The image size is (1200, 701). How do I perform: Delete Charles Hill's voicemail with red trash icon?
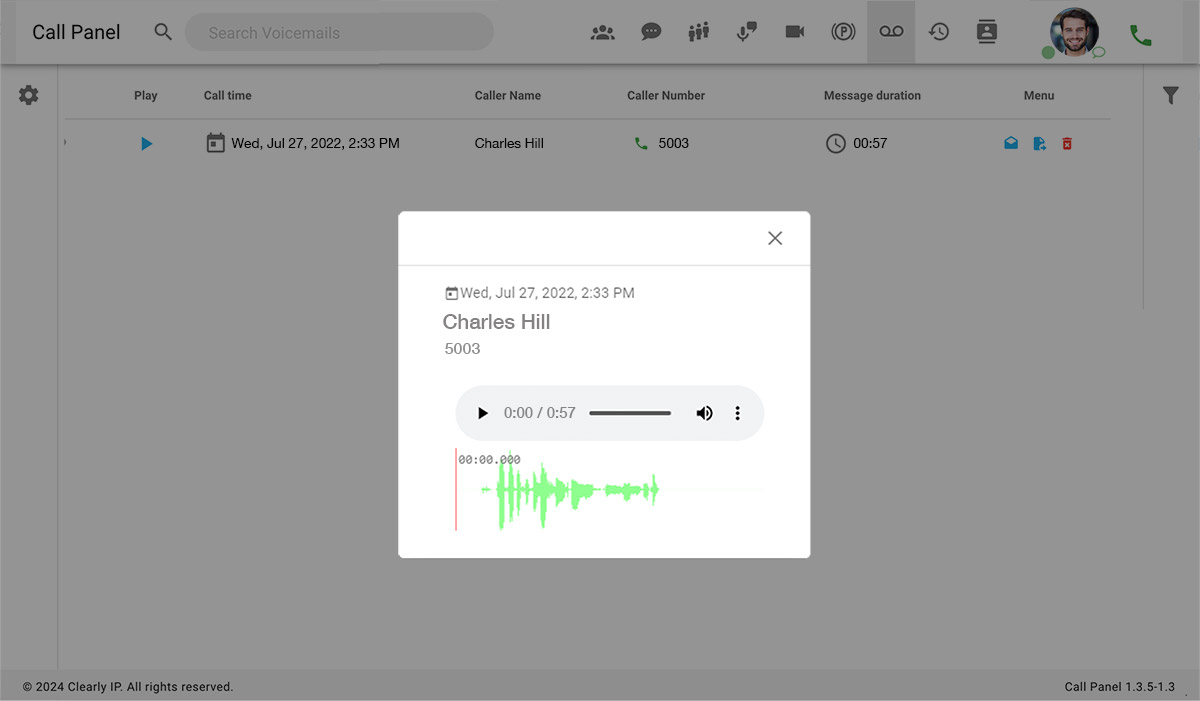1067,144
